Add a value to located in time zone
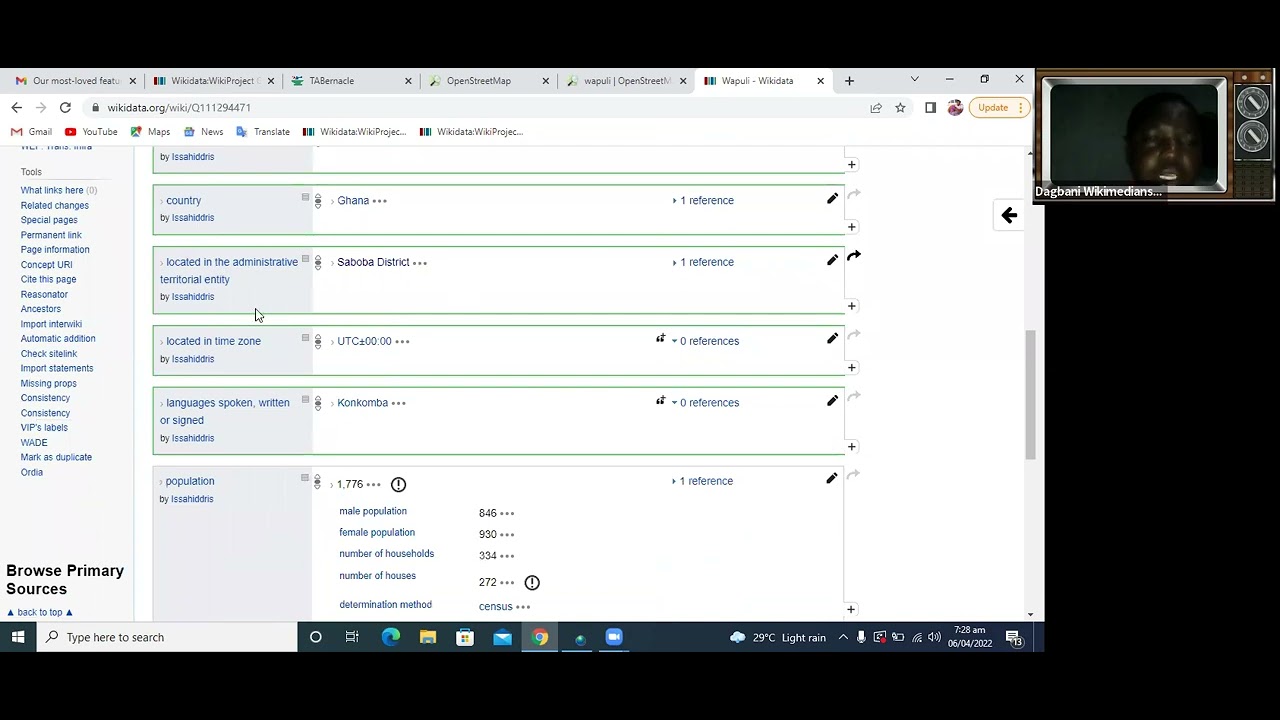 (x=851, y=368)
